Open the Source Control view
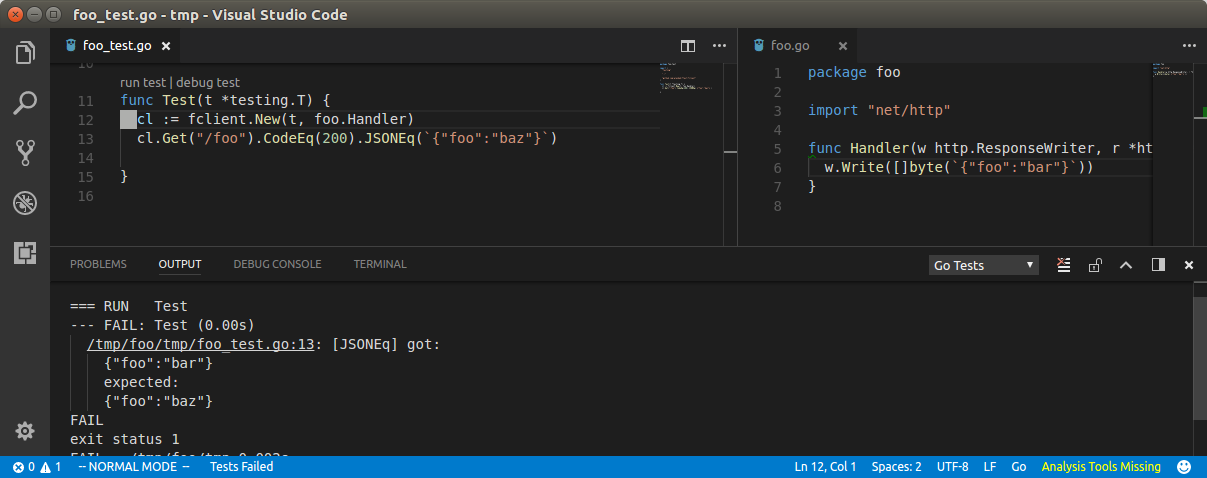 point(25,152)
